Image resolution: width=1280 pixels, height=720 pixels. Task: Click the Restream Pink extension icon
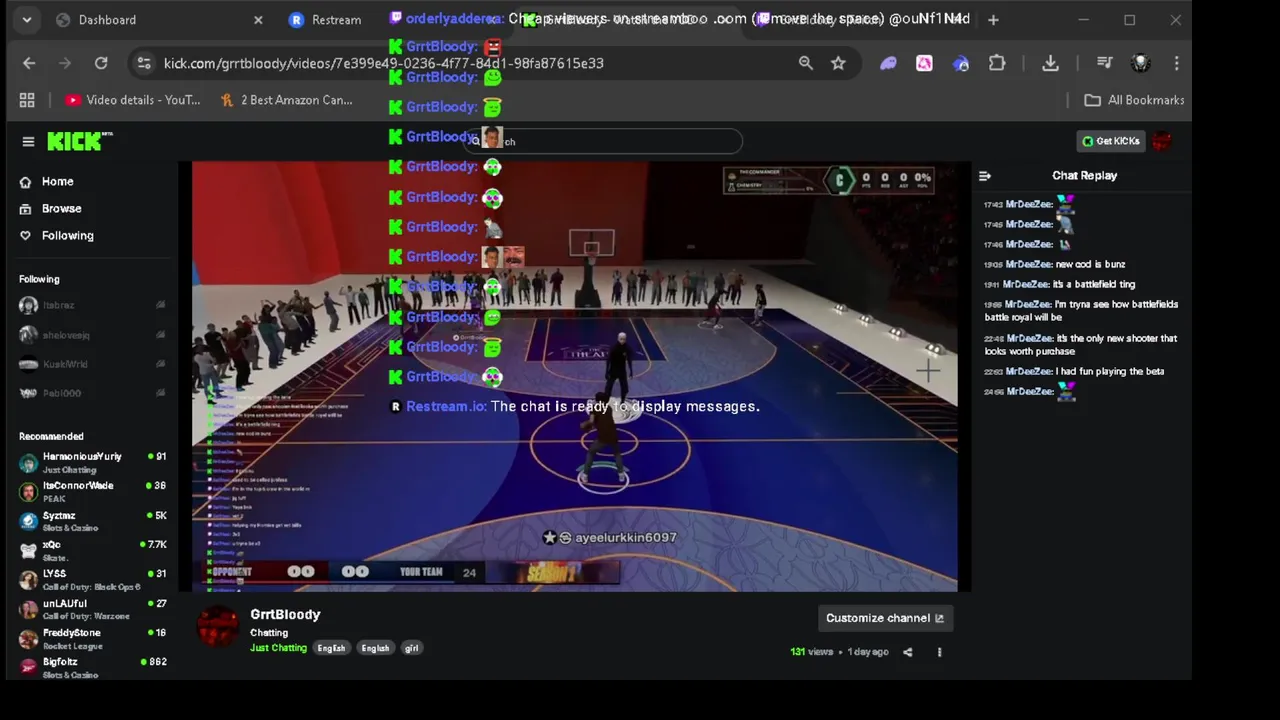click(x=924, y=63)
